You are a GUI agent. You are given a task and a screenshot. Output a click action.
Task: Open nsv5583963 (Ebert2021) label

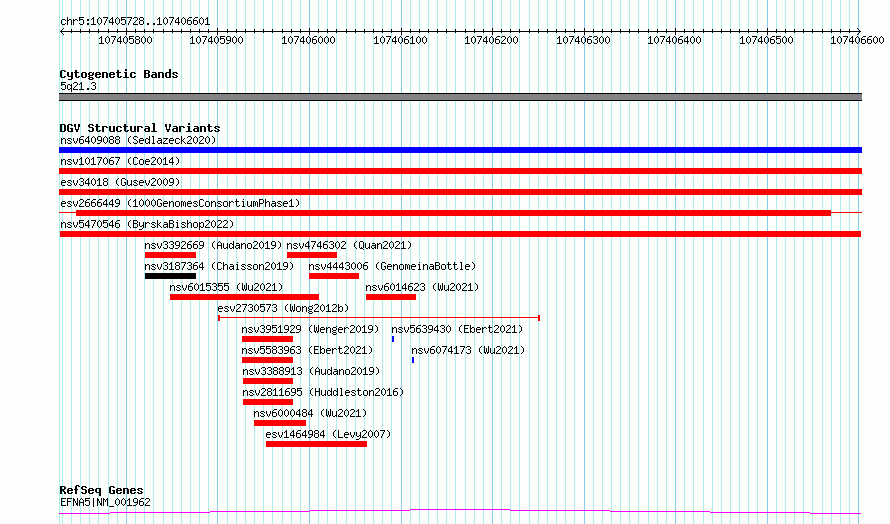tap(307, 350)
